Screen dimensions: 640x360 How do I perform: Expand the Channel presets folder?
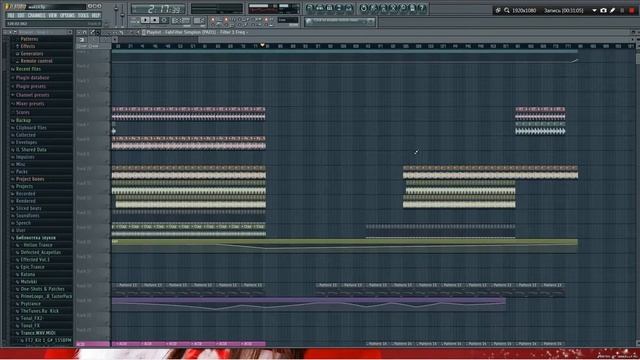point(32,95)
